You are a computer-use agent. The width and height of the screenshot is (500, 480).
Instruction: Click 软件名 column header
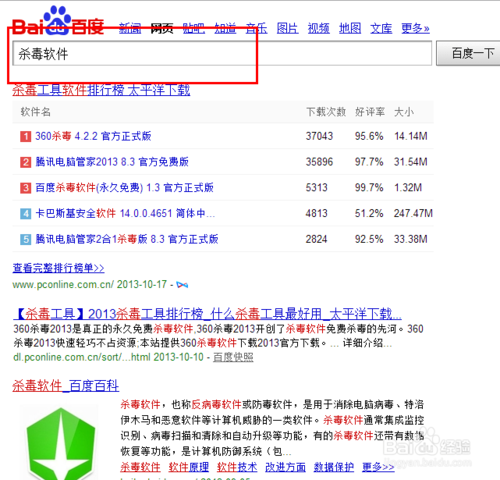coord(36,112)
